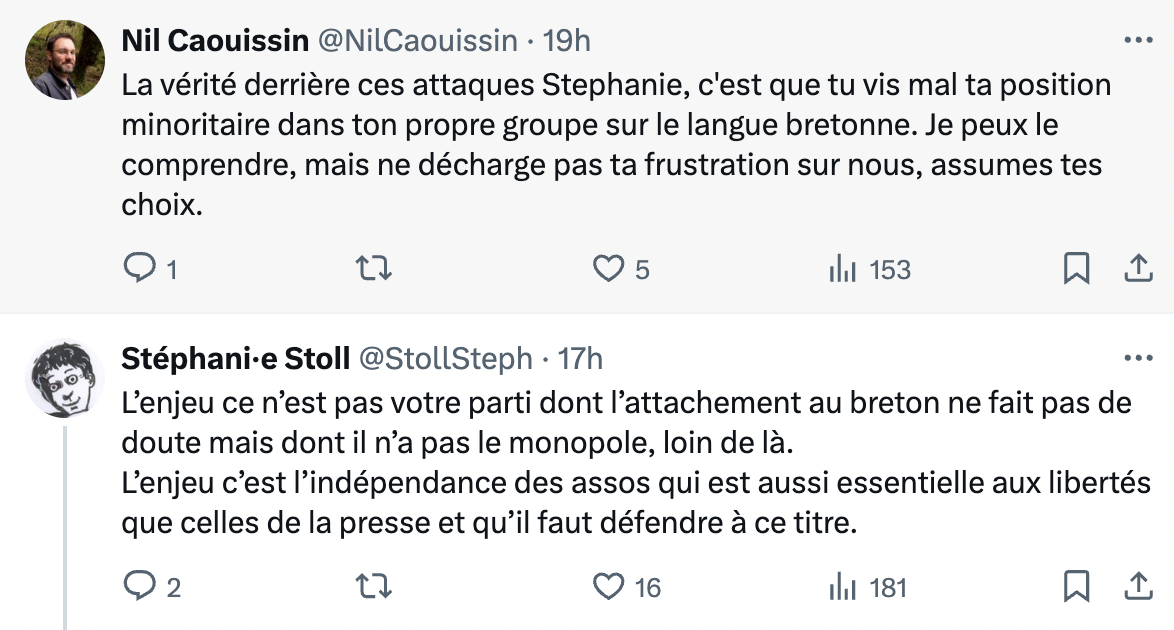Open the Nil Caouissin display name link
1174x630 pixels.
[x=214, y=41]
